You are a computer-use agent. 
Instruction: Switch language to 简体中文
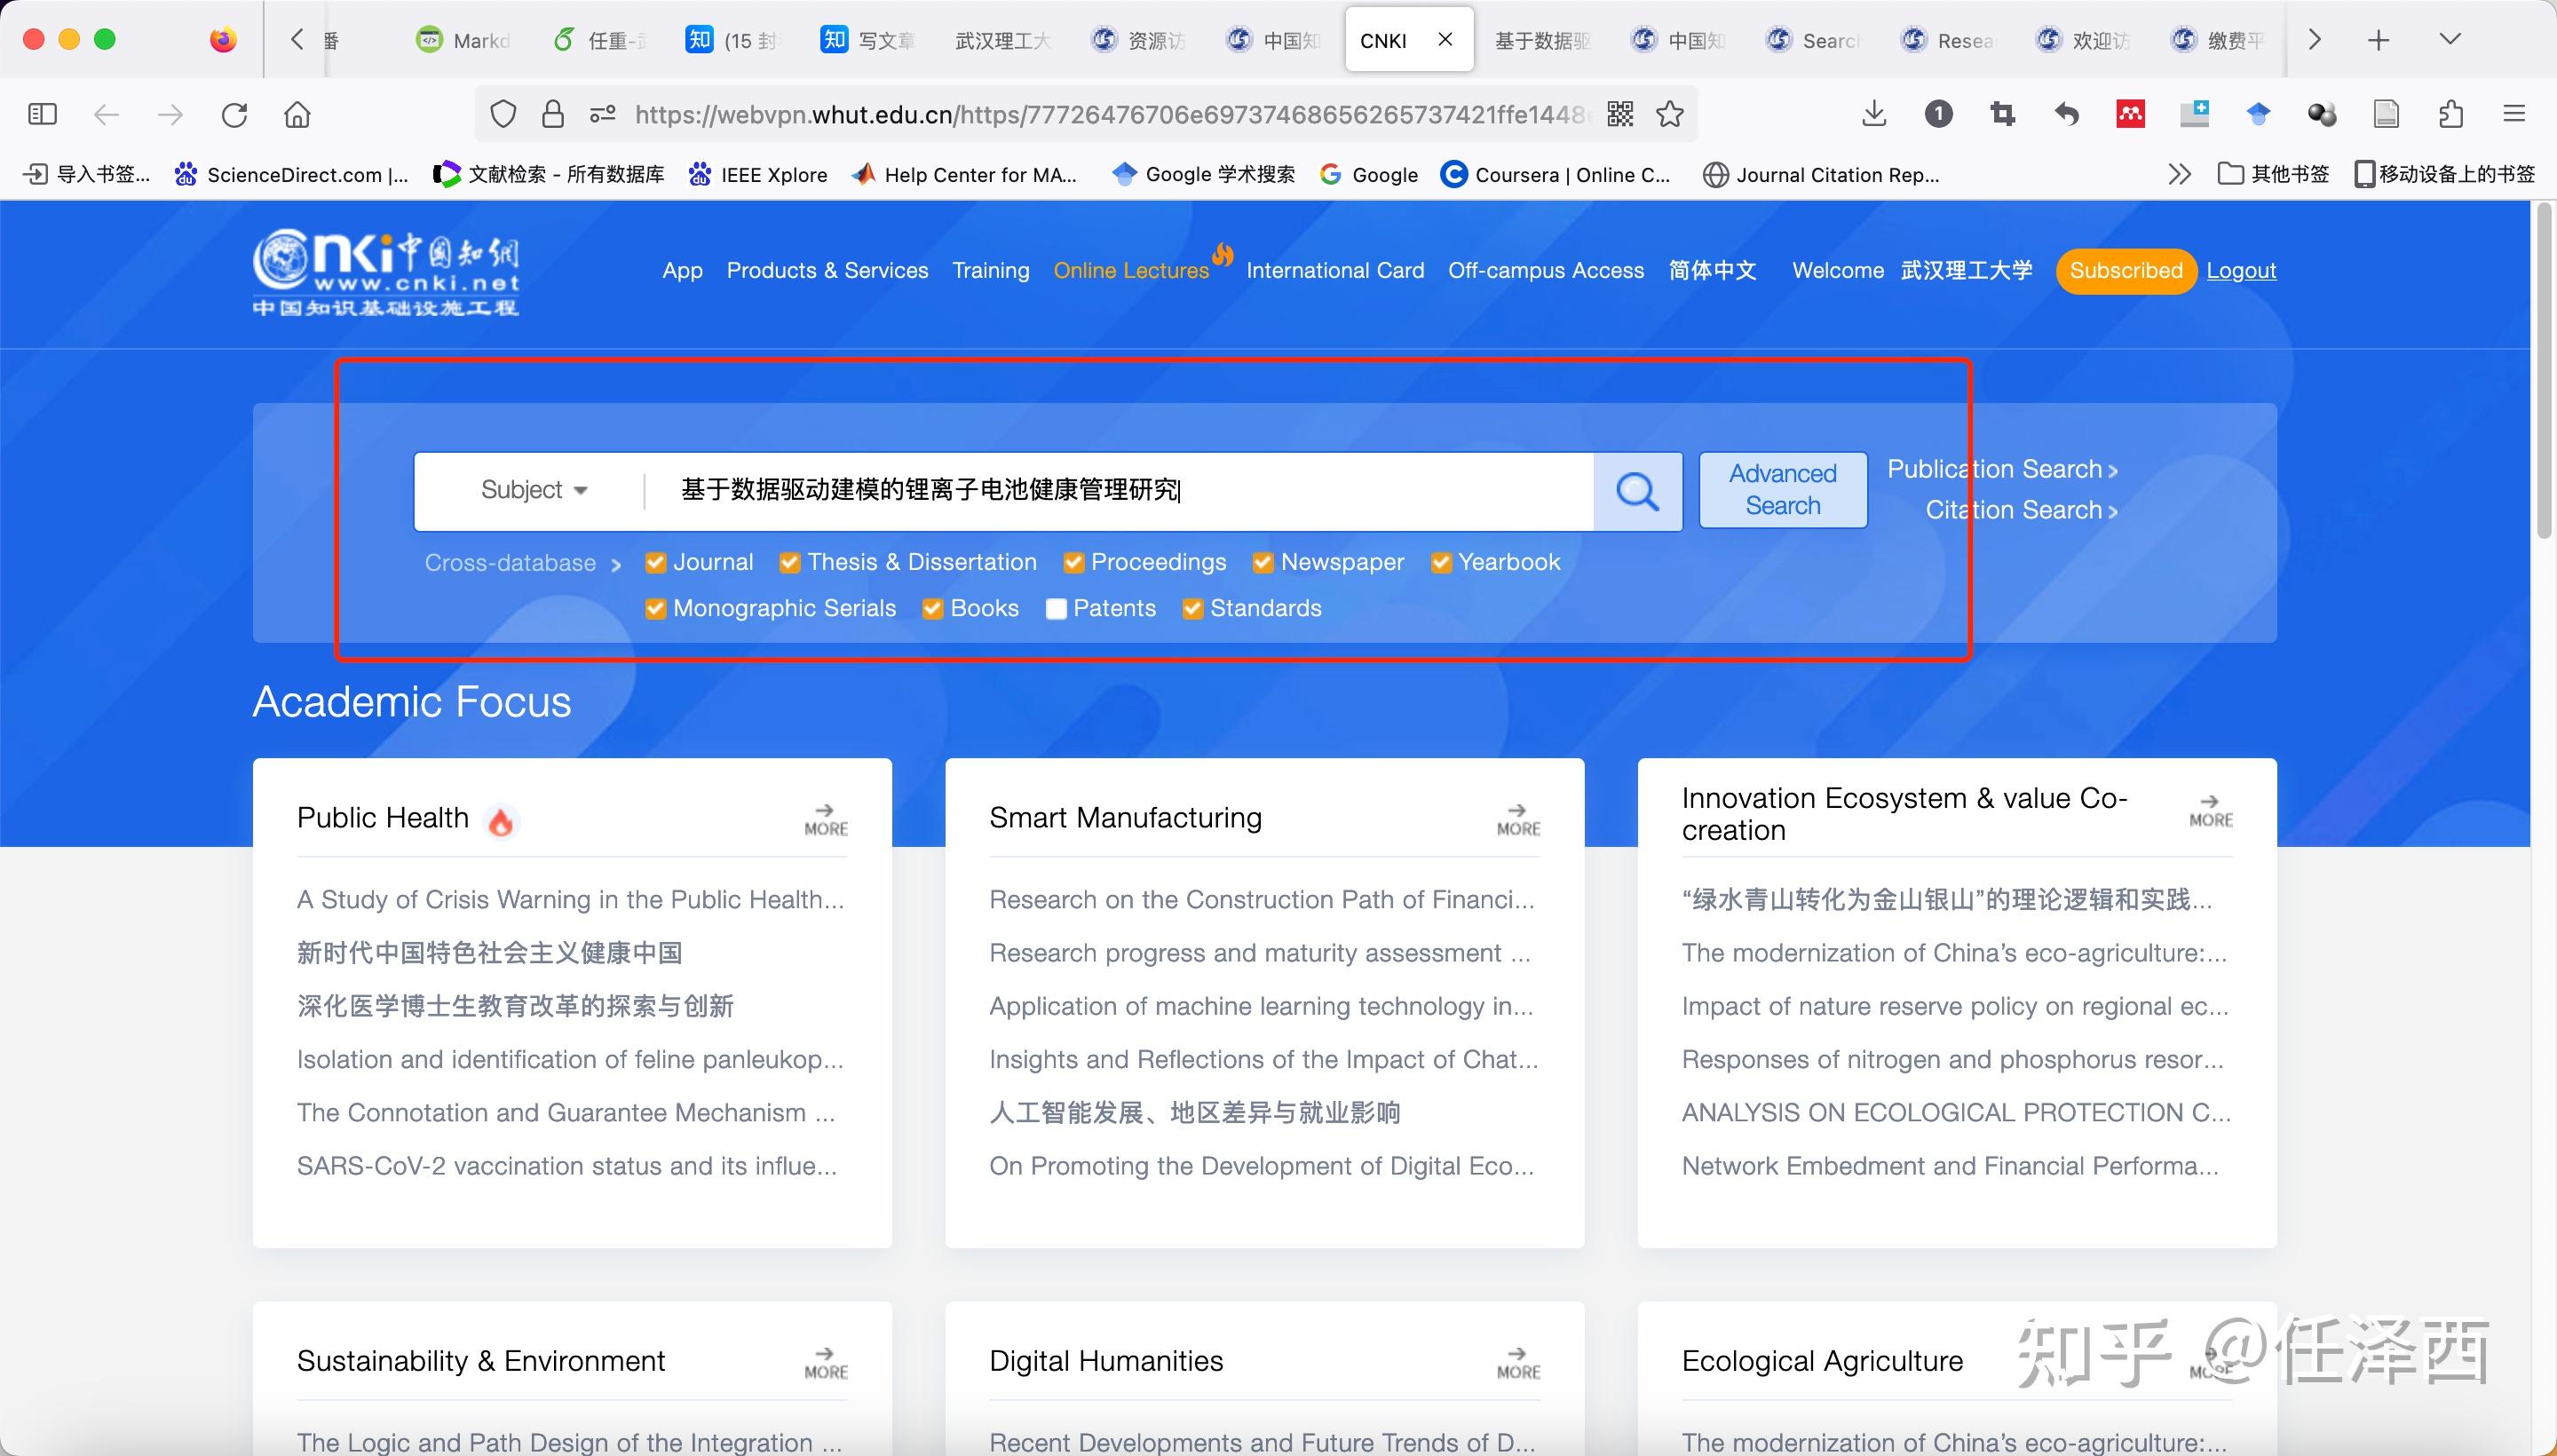[x=1712, y=271]
